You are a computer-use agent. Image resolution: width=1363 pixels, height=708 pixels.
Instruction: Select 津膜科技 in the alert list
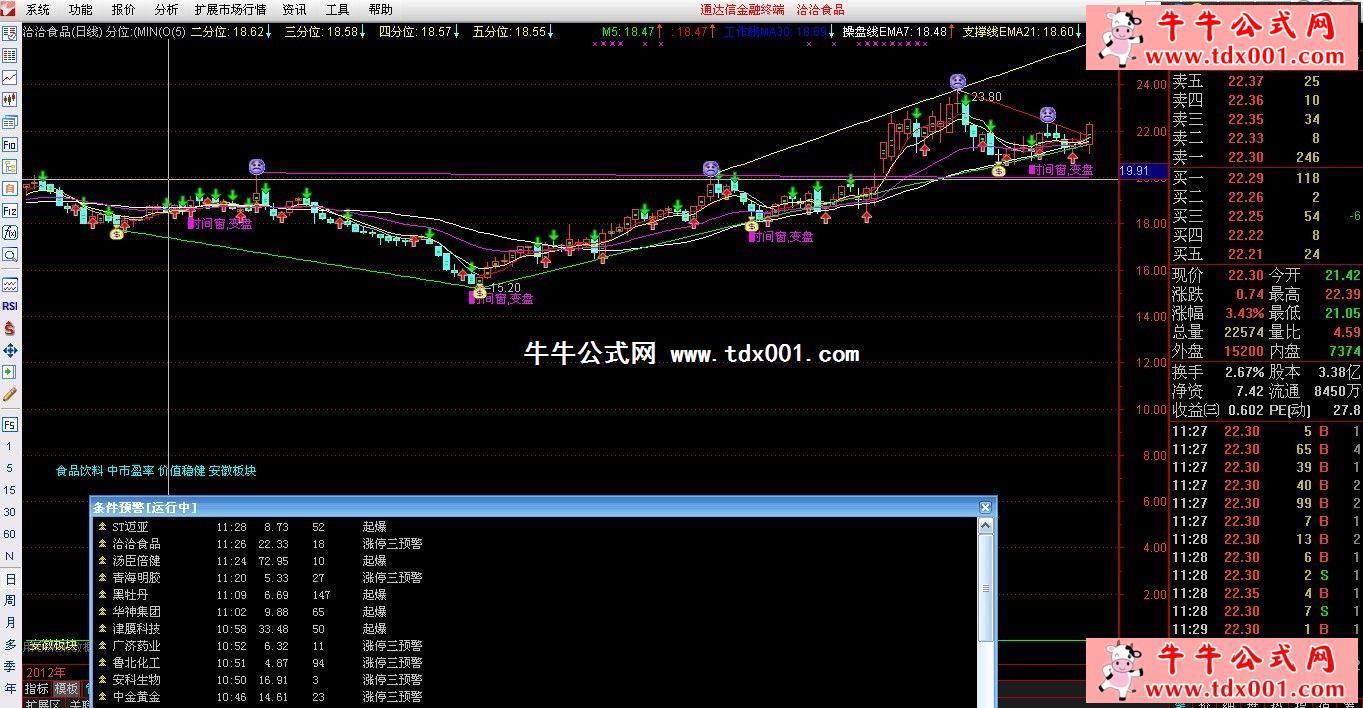[x=137, y=629]
